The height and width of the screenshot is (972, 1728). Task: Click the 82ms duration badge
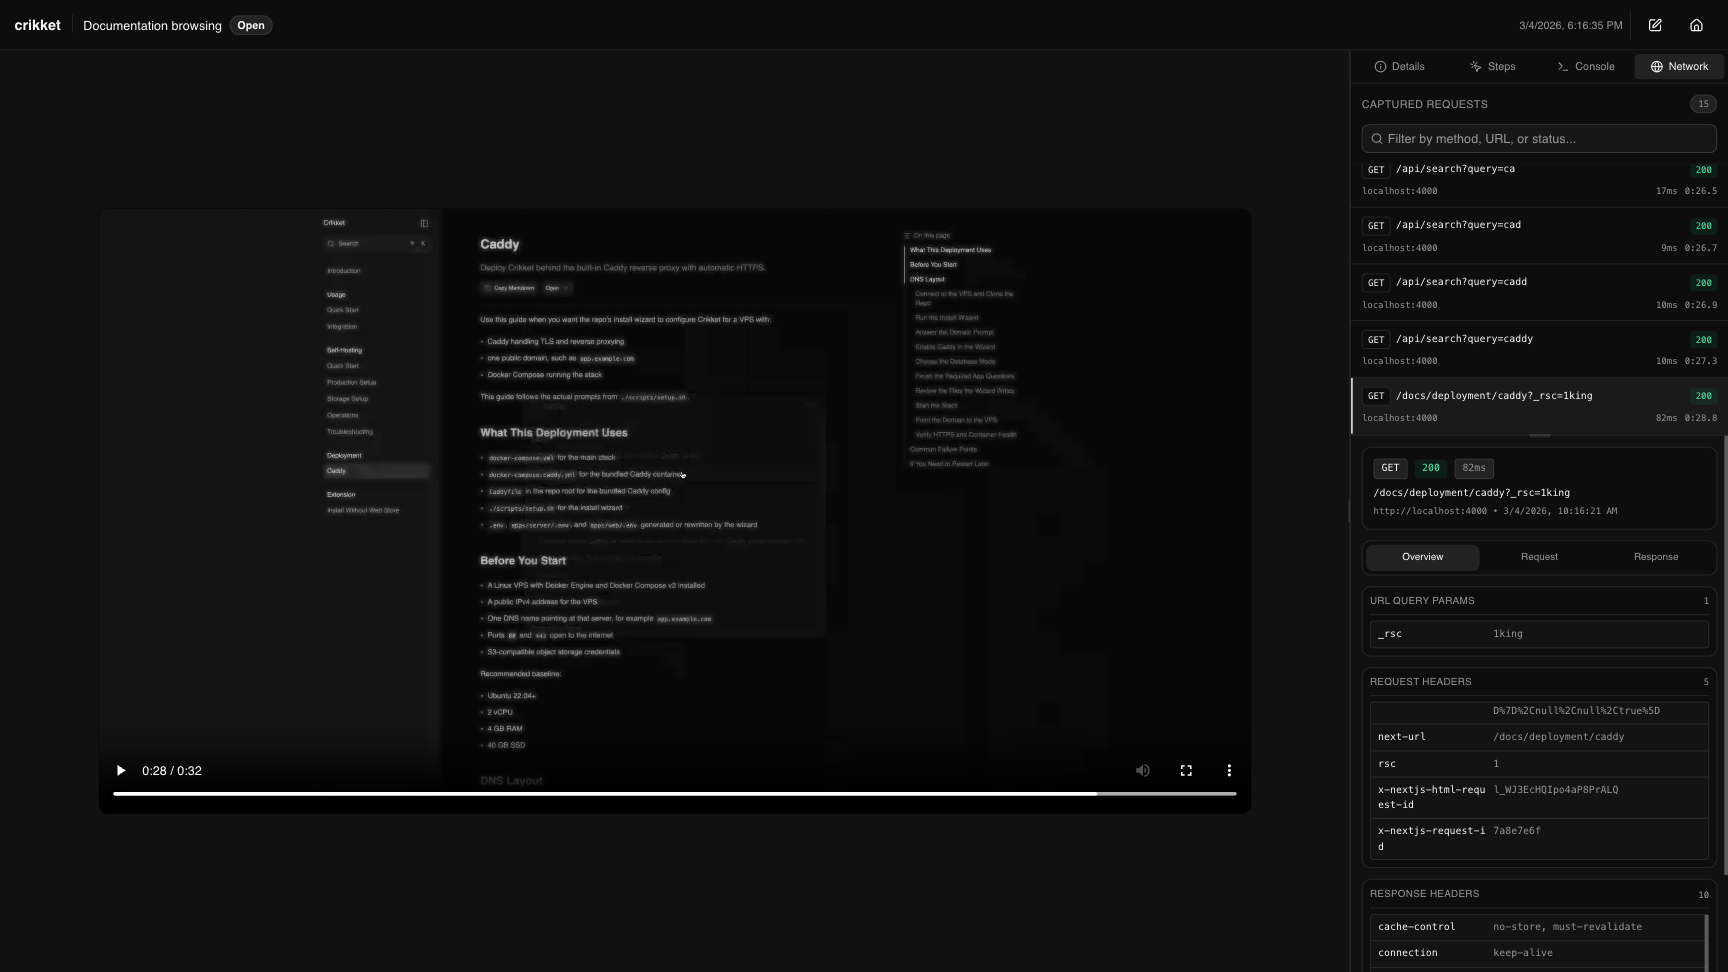pyautogui.click(x=1474, y=468)
